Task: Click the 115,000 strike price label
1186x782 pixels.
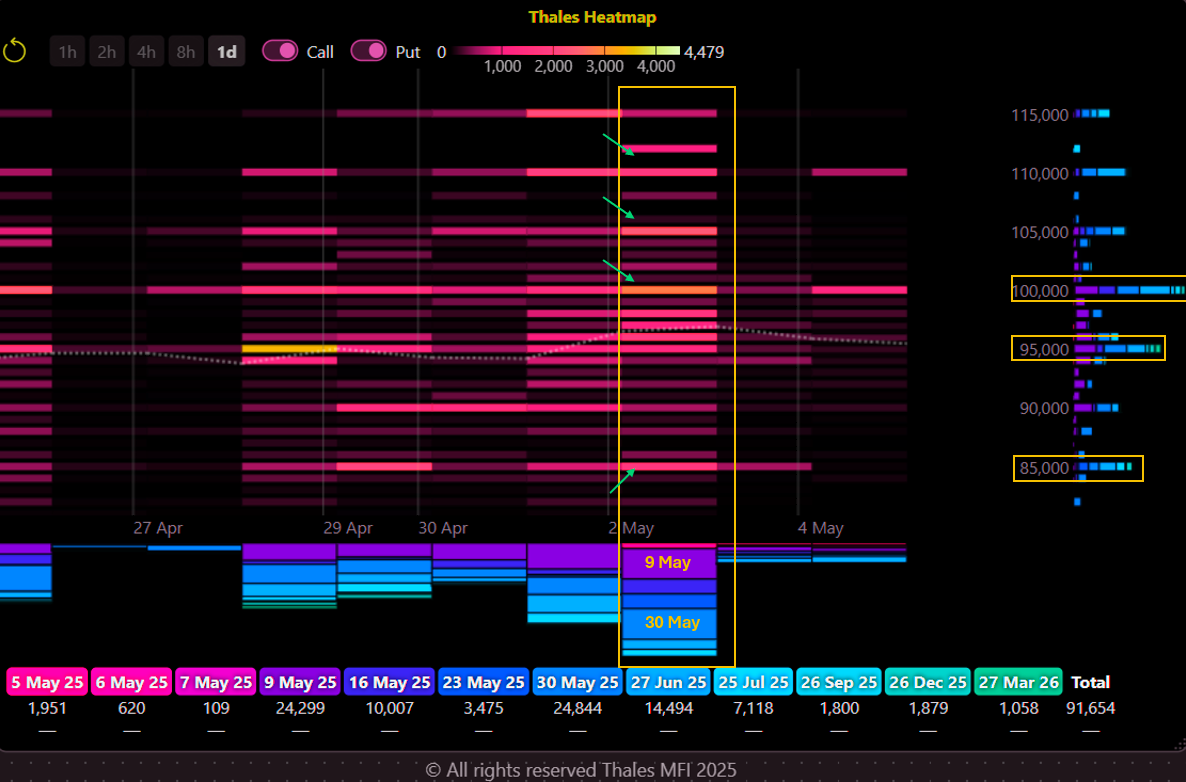Action: tap(1040, 115)
